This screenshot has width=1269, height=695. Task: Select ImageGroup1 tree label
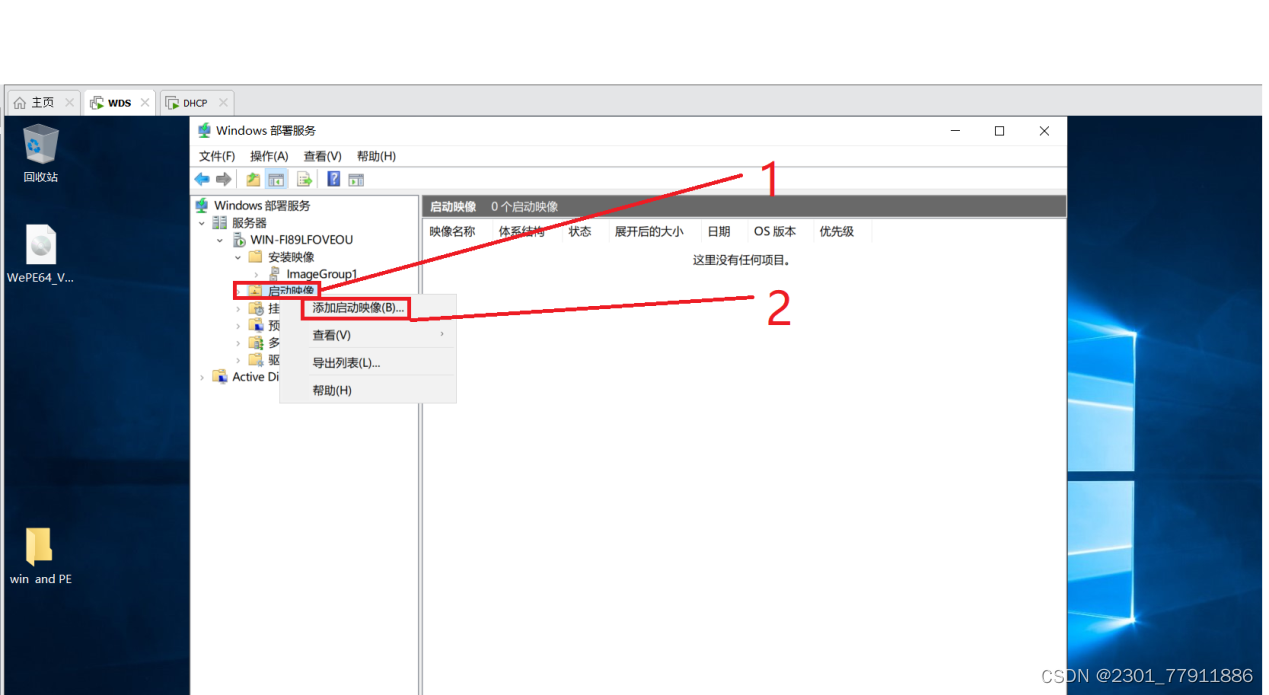tap(322, 274)
